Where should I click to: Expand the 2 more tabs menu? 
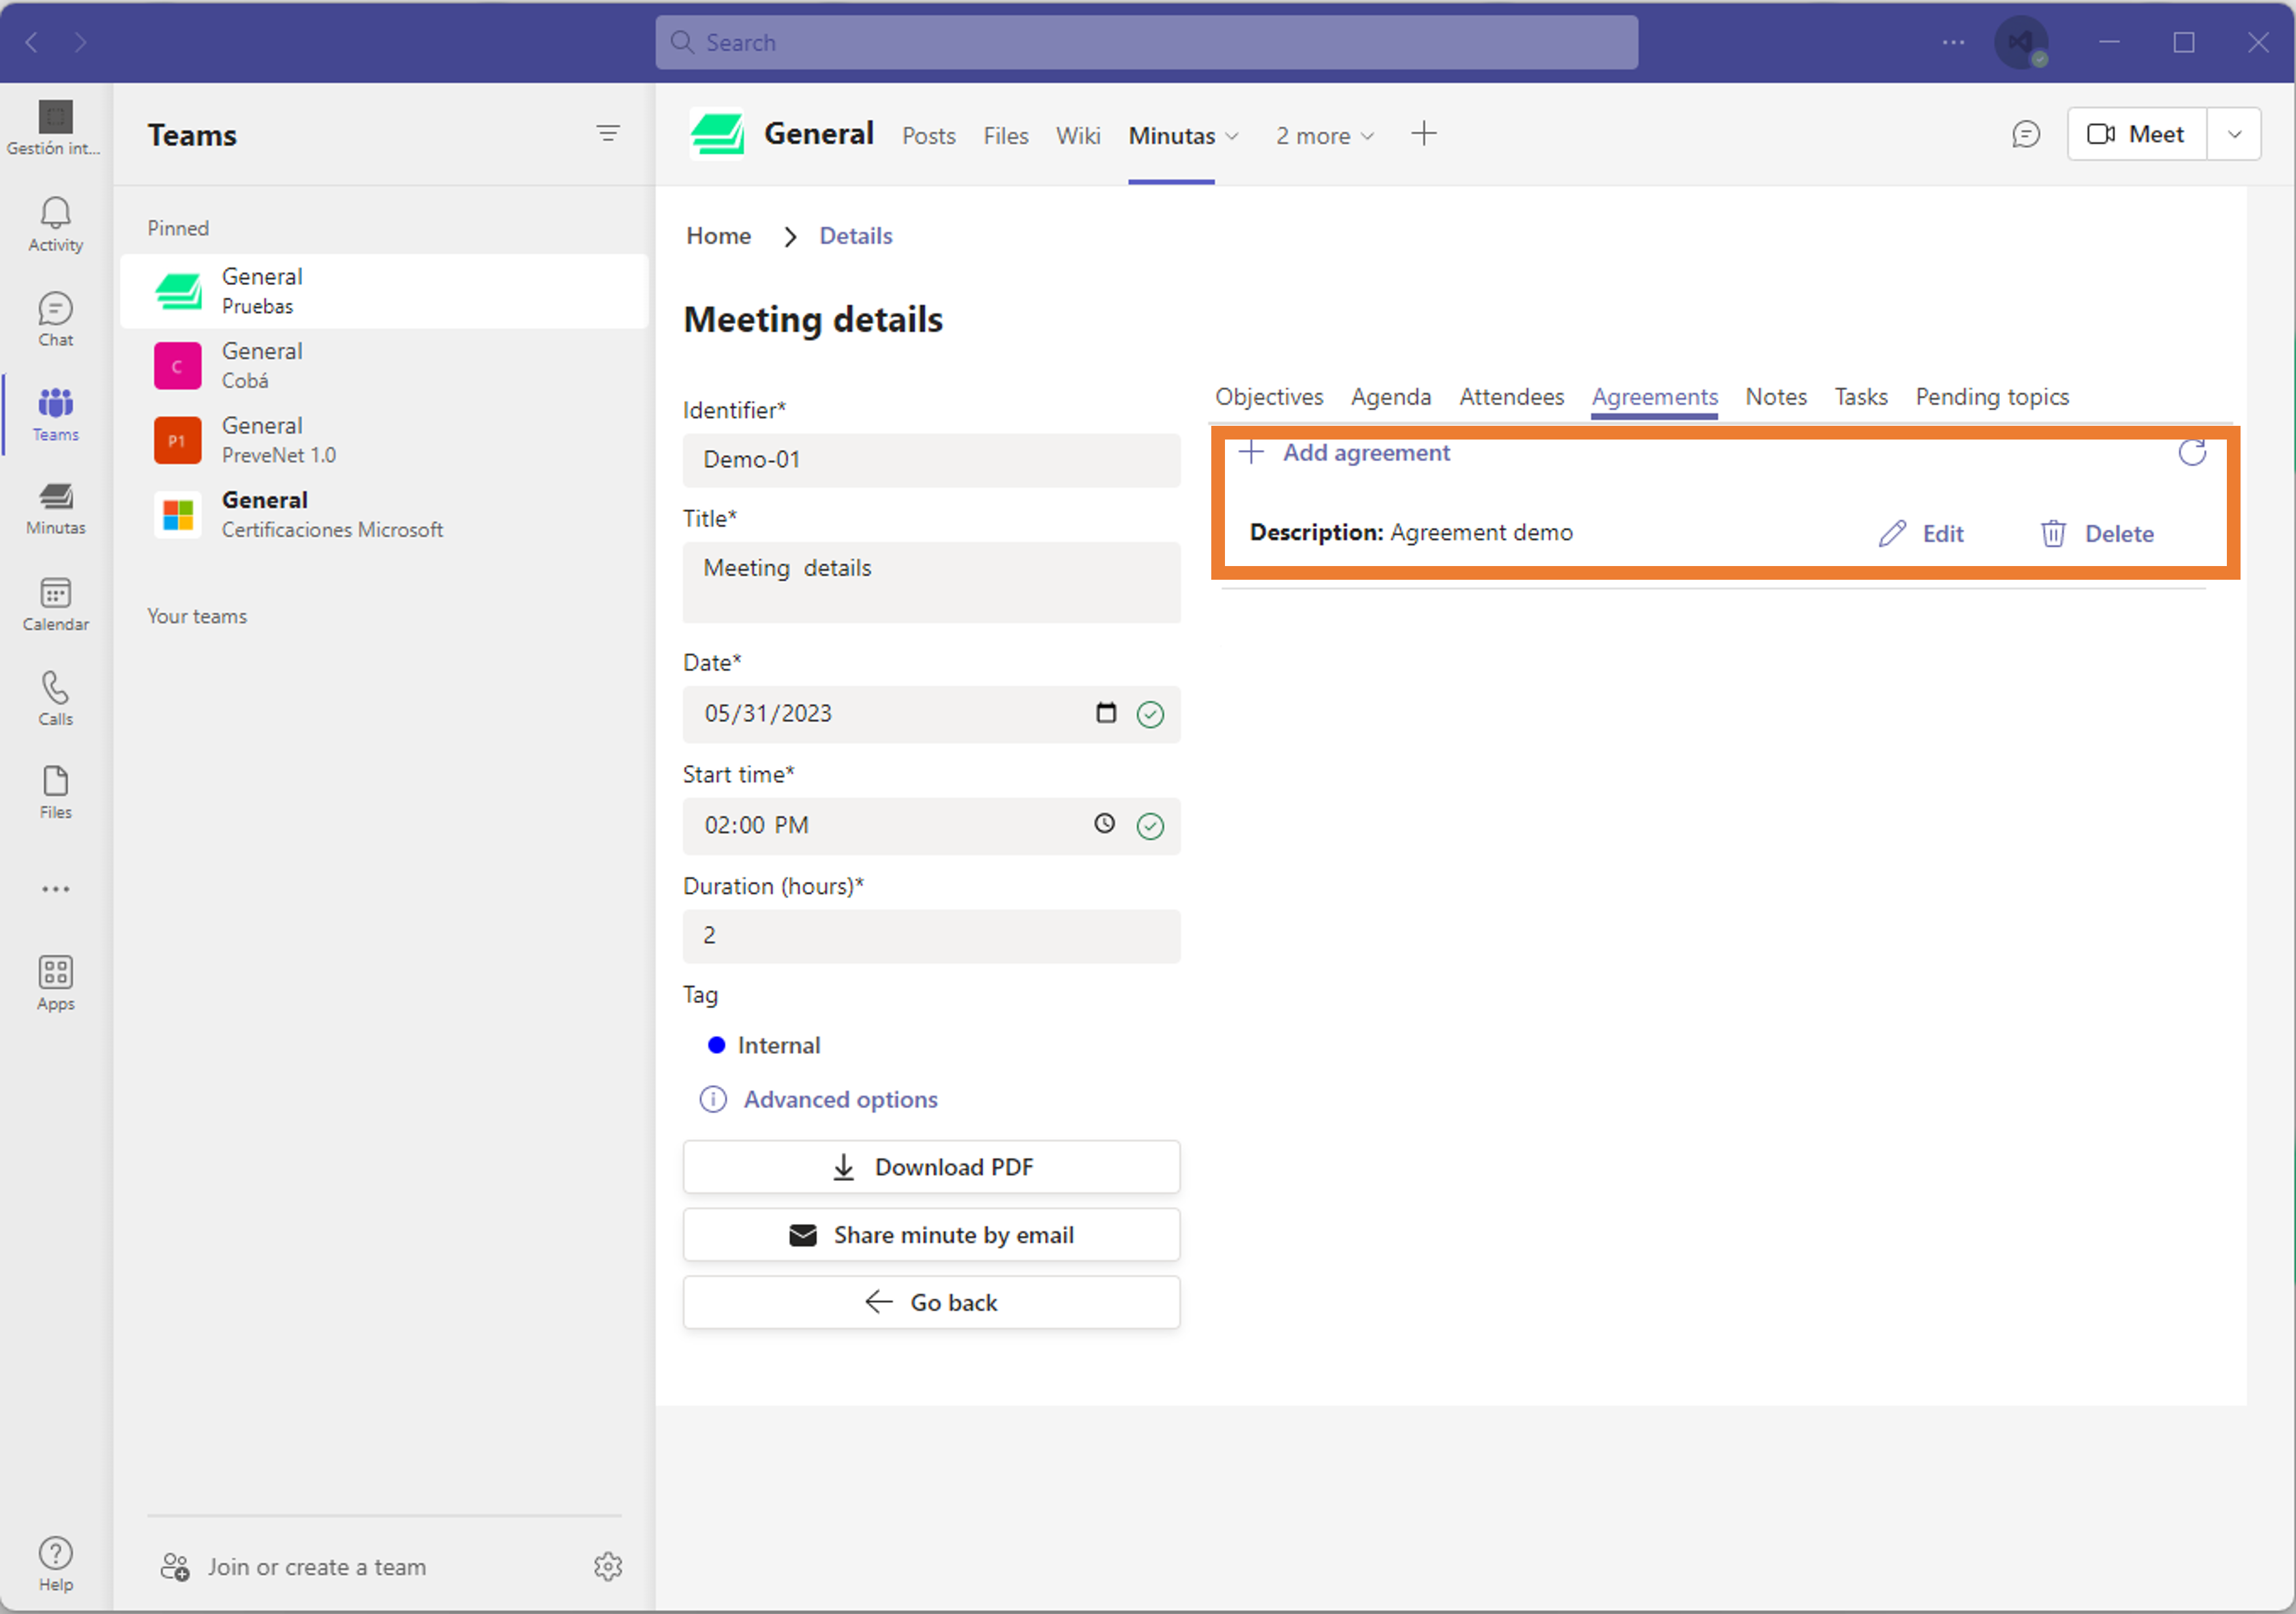tap(1325, 136)
